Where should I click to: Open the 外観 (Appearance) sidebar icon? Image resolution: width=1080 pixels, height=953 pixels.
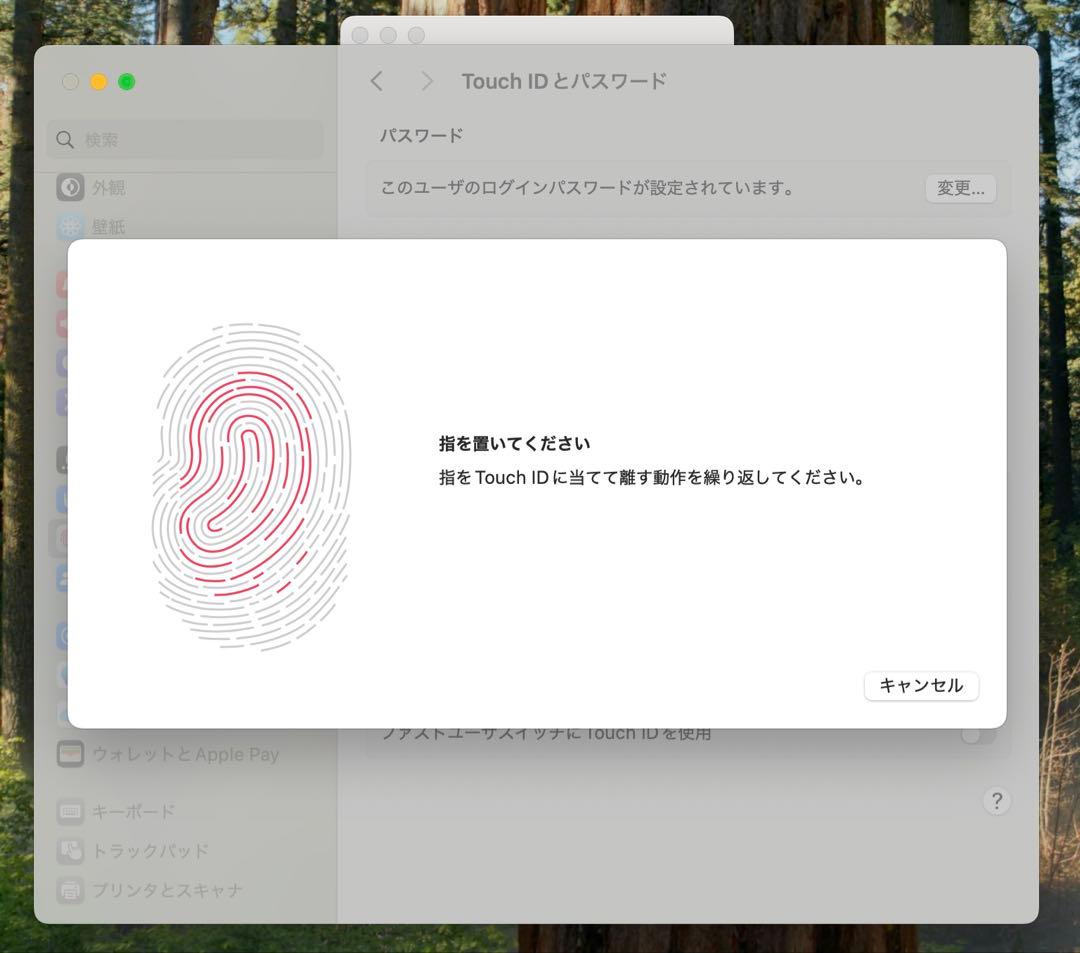point(70,187)
